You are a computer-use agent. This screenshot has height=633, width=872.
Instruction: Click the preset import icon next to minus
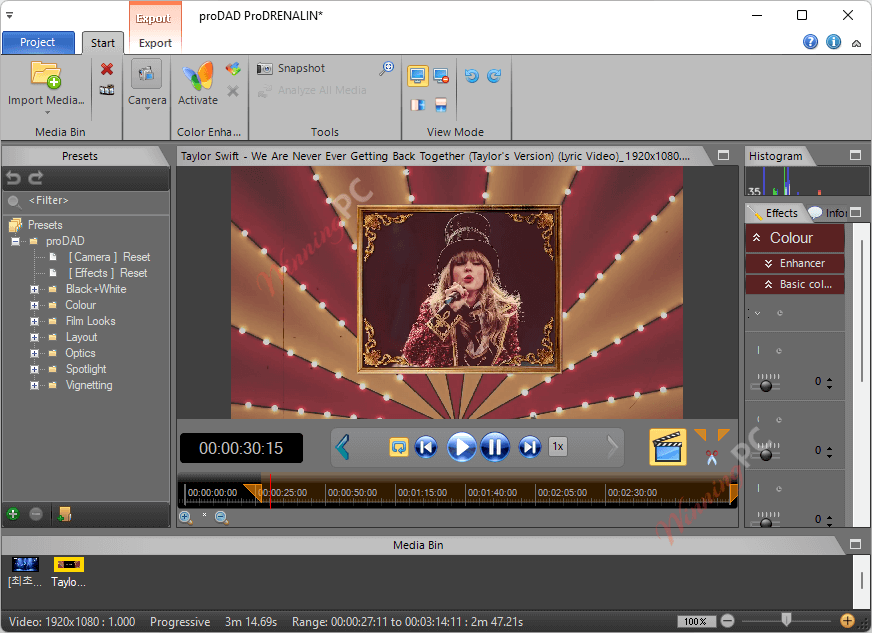[64, 514]
